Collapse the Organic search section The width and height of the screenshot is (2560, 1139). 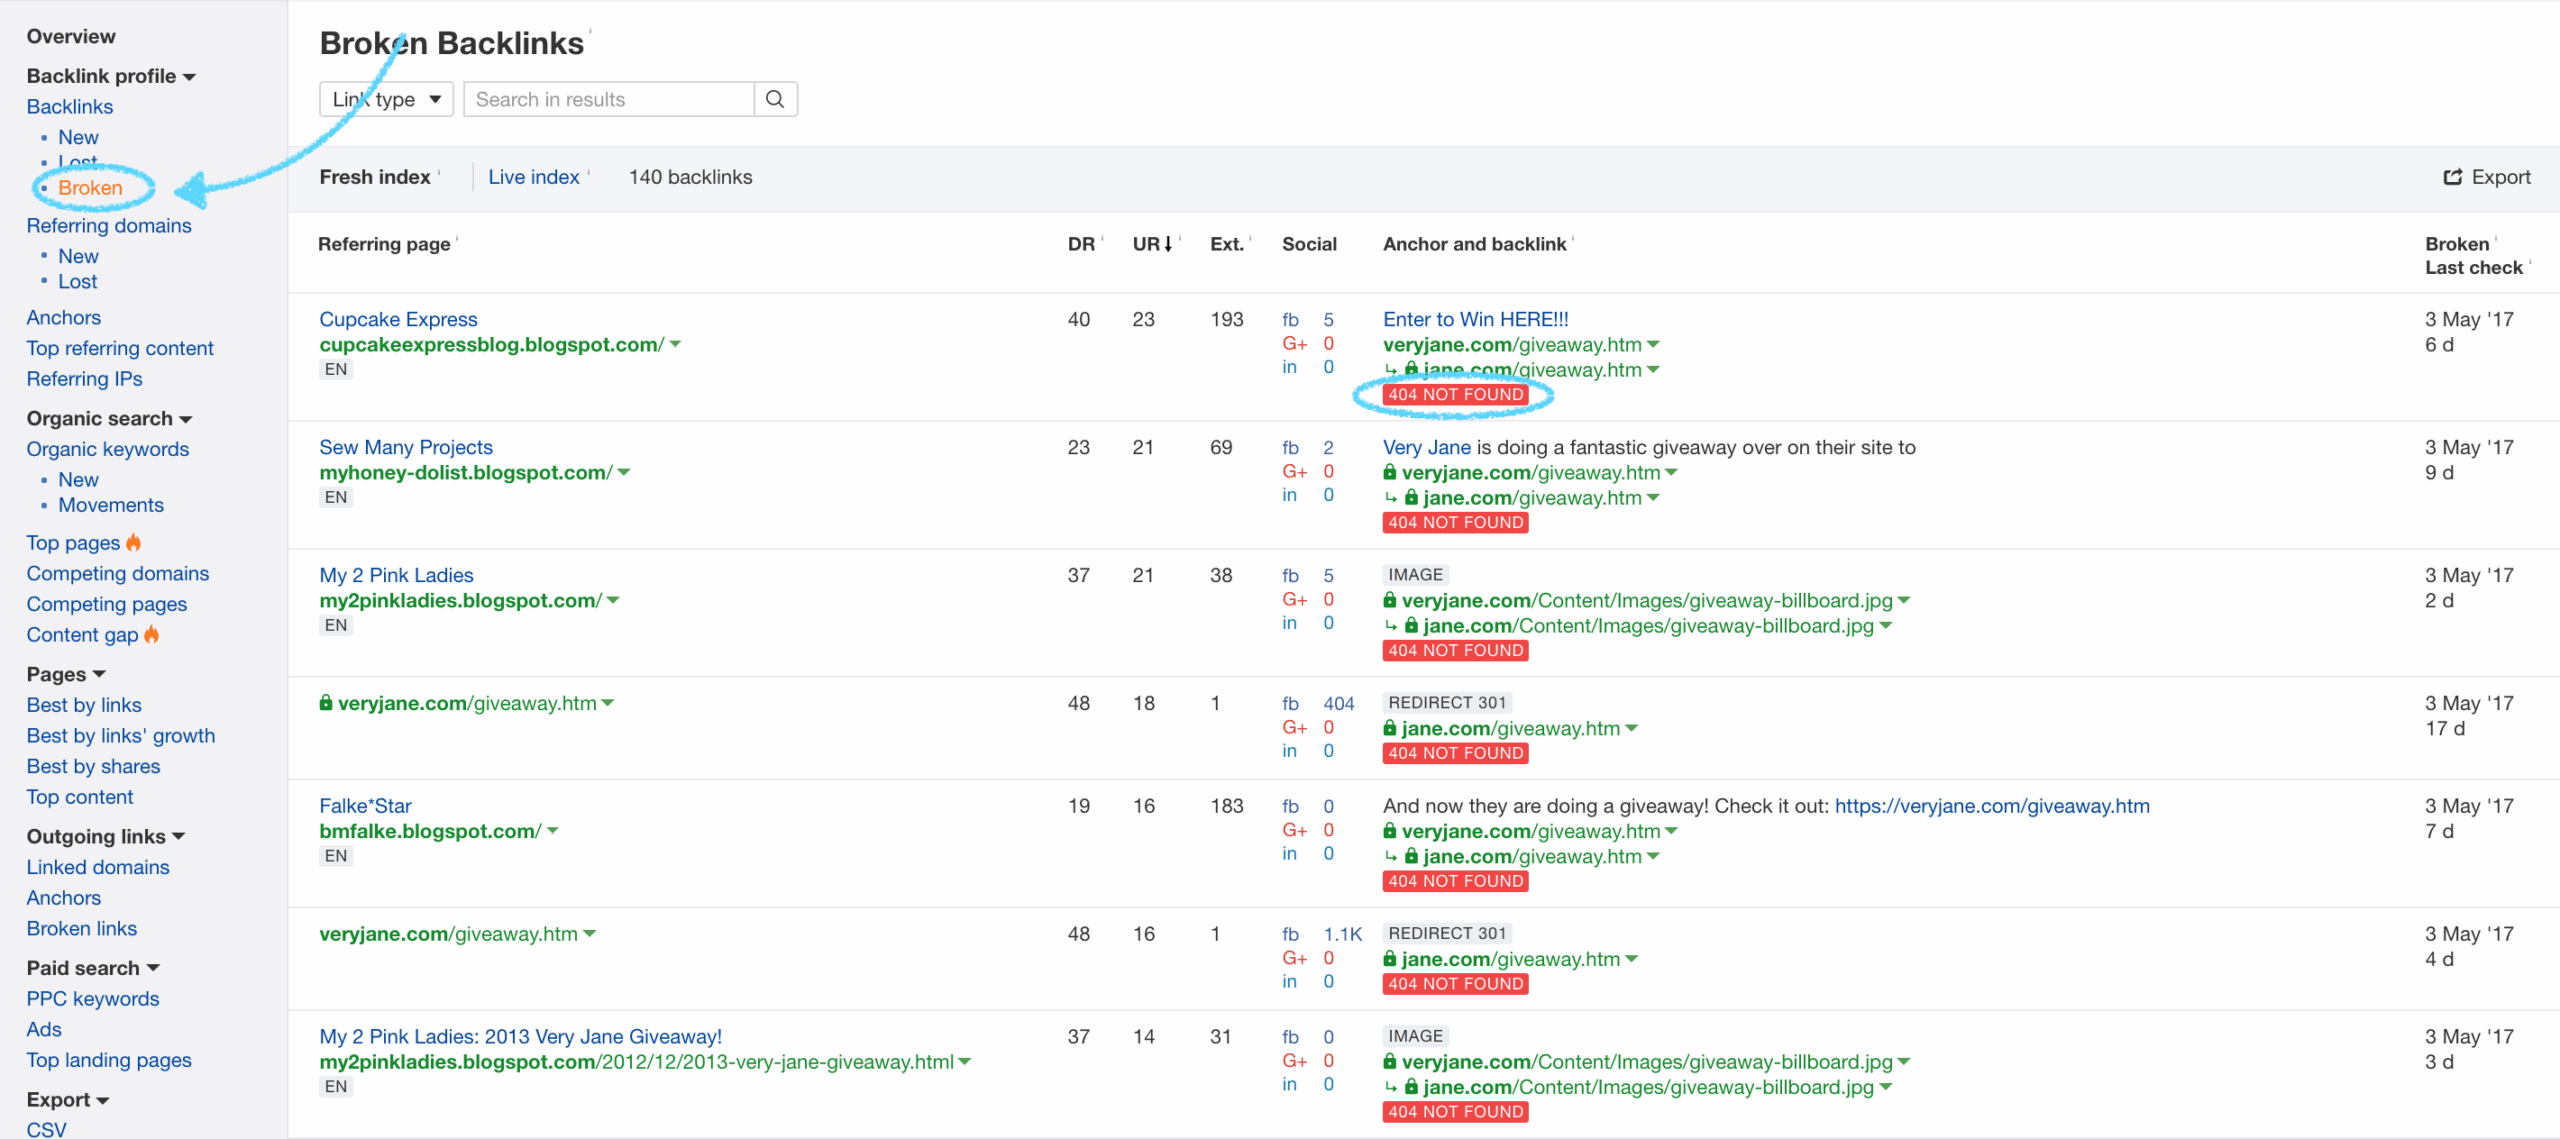[109, 418]
